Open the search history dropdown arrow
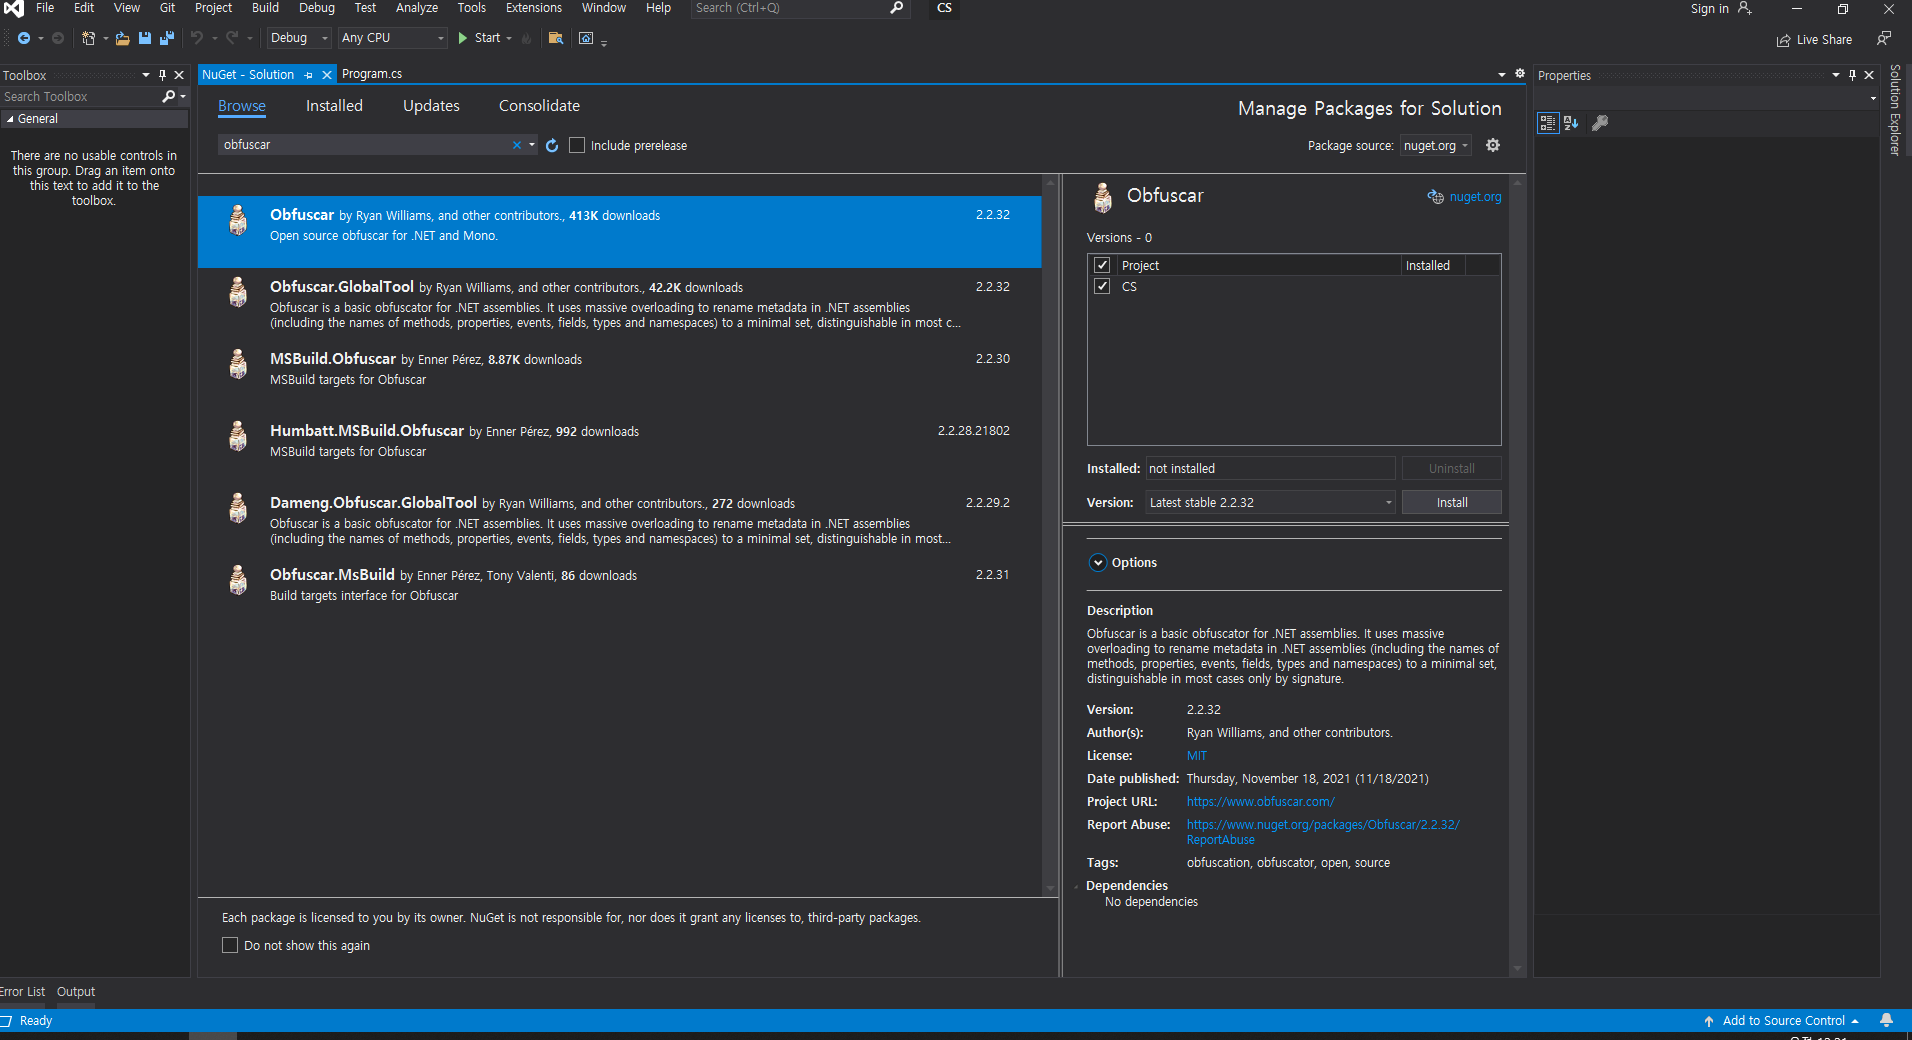Viewport: 1912px width, 1040px height. [x=532, y=145]
